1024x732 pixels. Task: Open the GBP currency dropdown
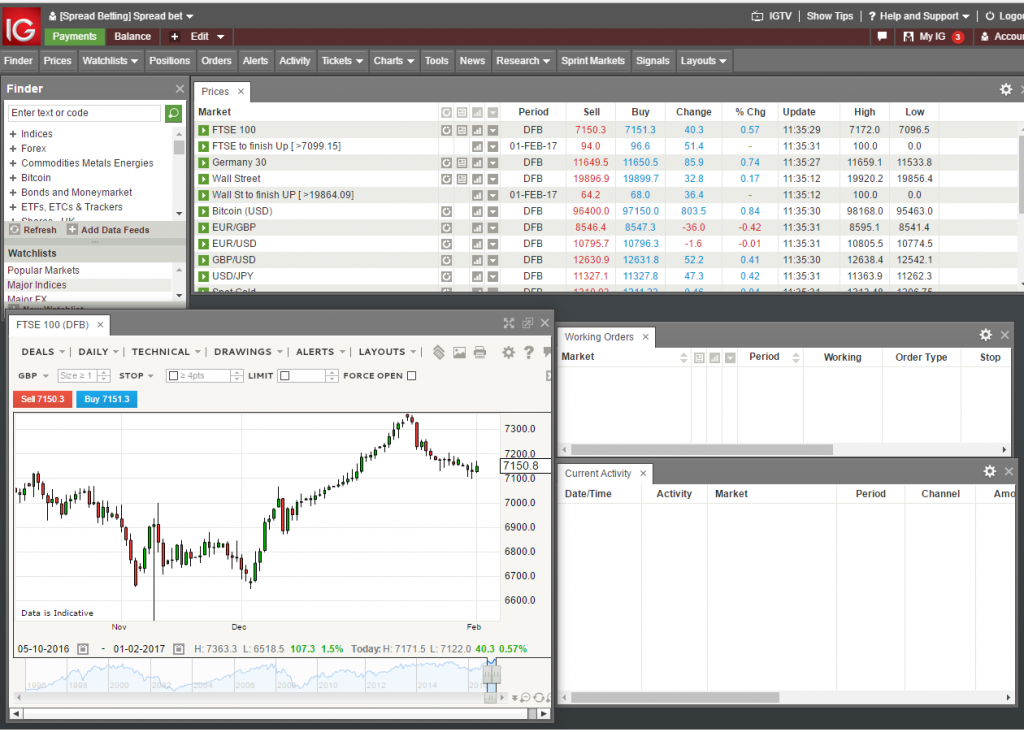33,376
